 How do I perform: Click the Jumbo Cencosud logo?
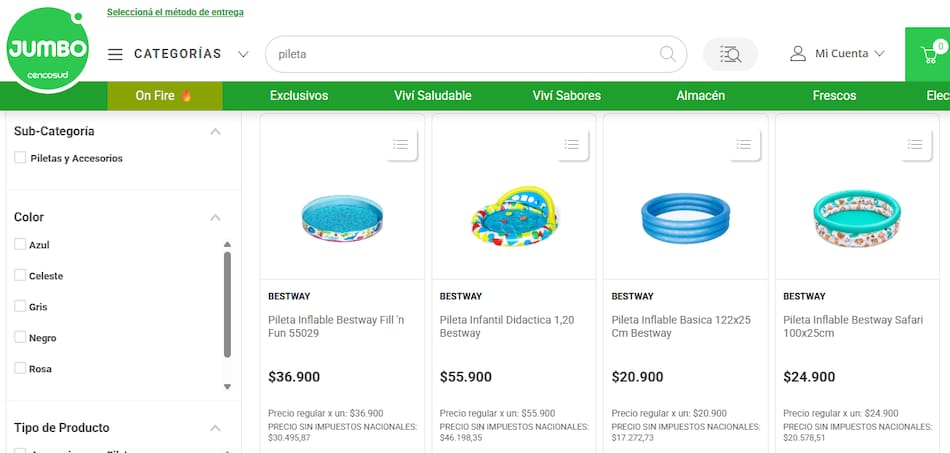(x=47, y=49)
